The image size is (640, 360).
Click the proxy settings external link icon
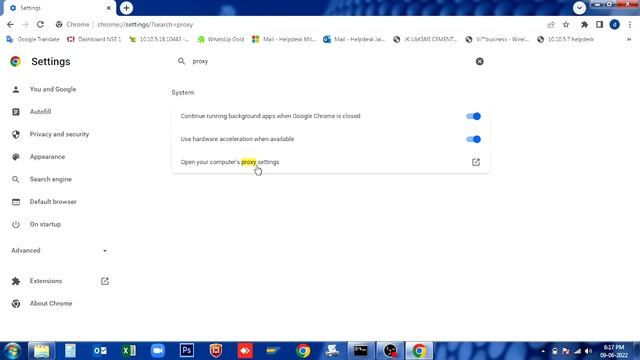coord(476,162)
